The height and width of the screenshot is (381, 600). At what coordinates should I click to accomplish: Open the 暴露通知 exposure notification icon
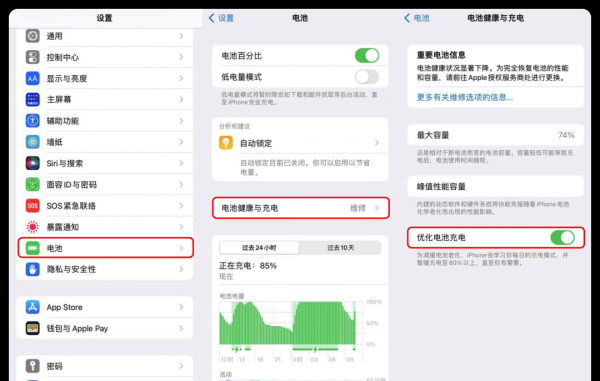click(33, 227)
